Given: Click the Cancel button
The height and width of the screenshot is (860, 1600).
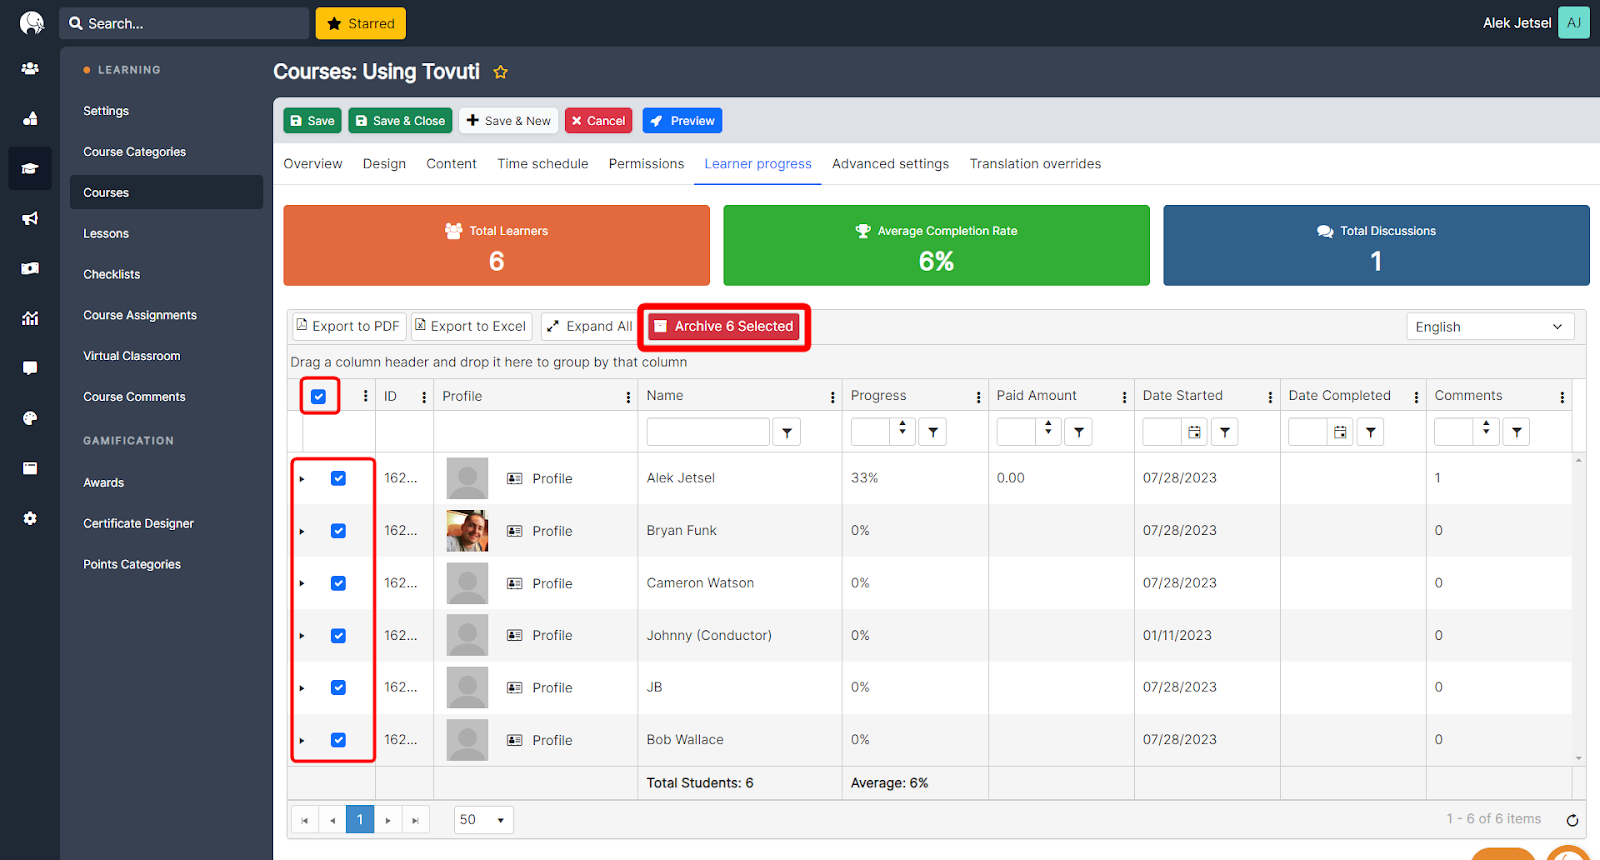Looking at the screenshot, I should click(599, 121).
